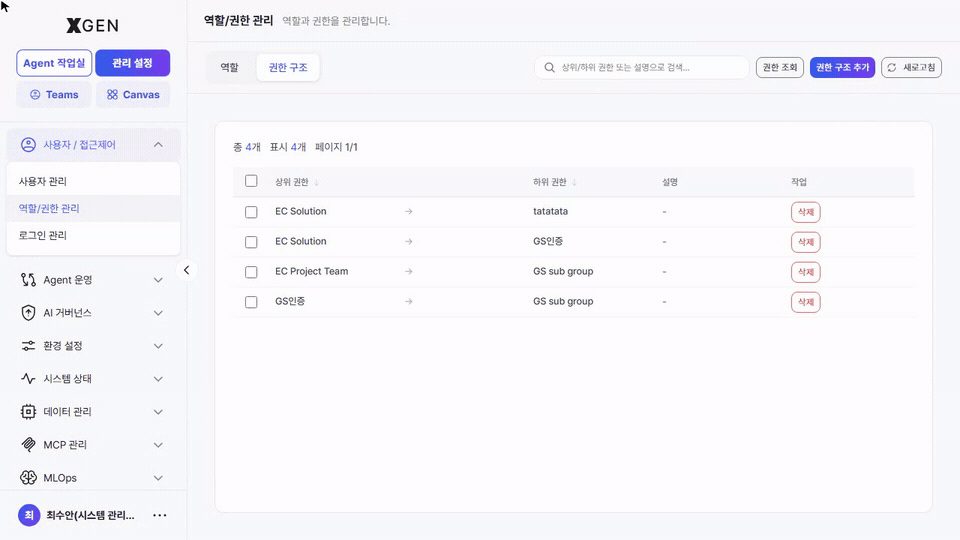Screen dimensions: 960x540
Task: Toggle the select-all header checkbox
Action: point(251,181)
